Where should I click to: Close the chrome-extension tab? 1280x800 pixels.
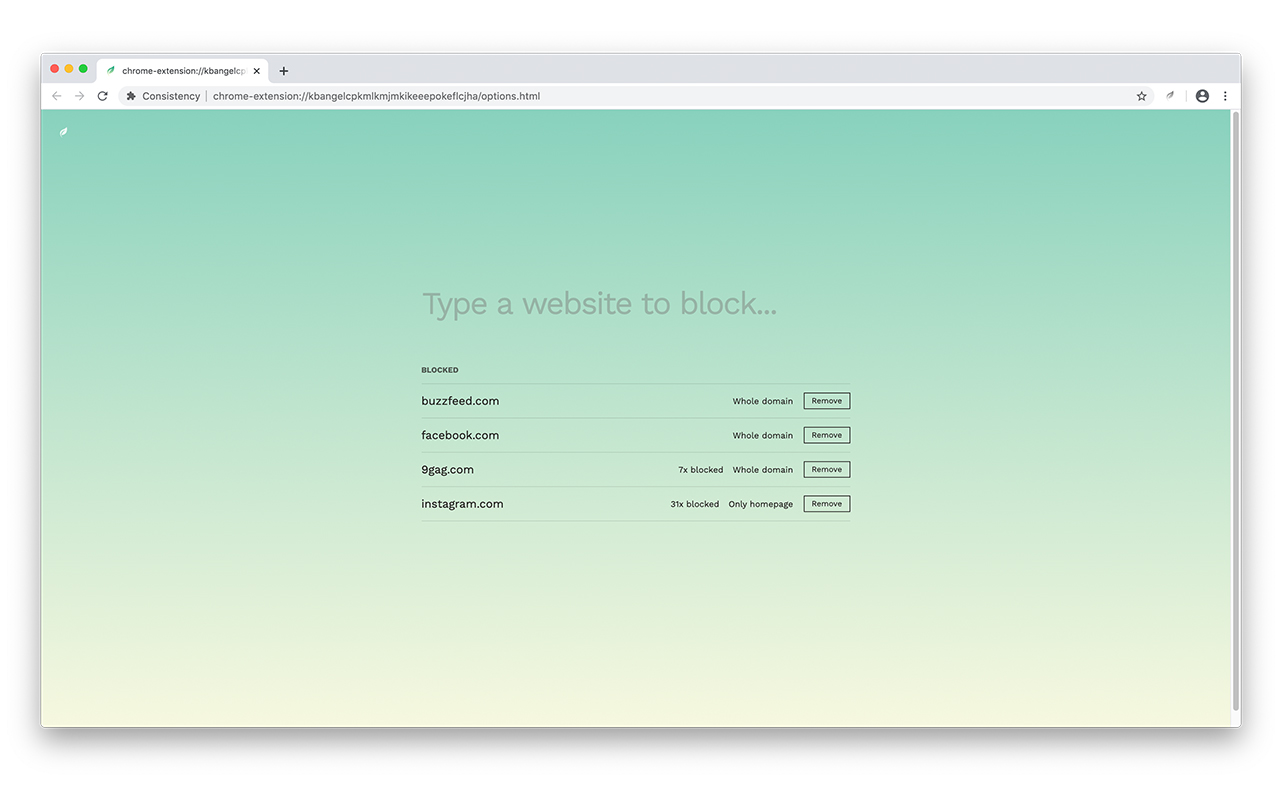point(256,71)
